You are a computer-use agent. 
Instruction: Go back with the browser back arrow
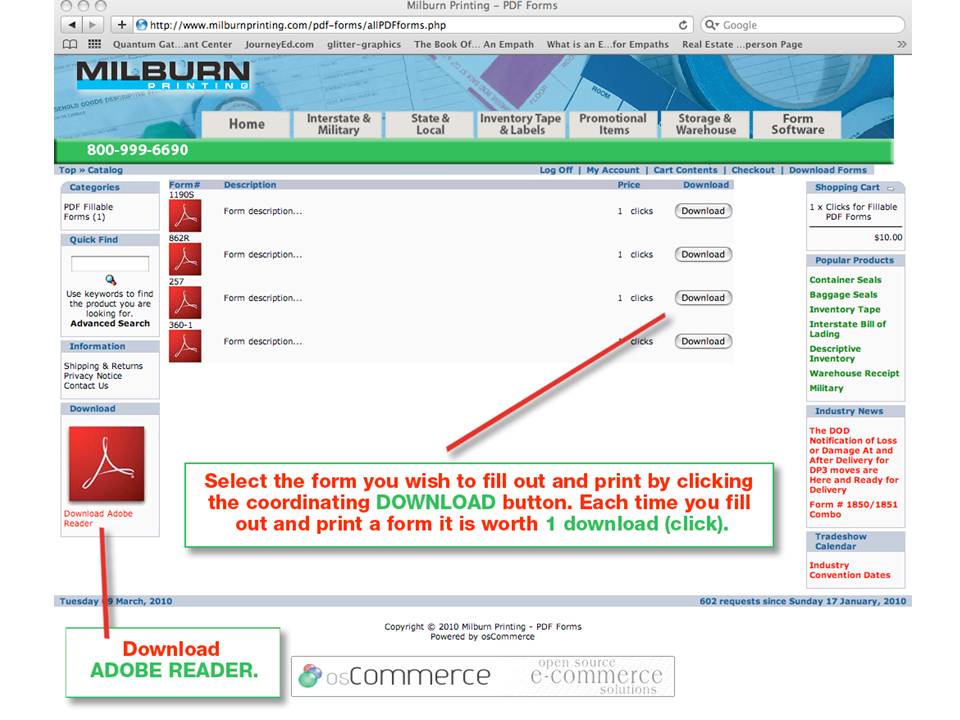point(72,25)
